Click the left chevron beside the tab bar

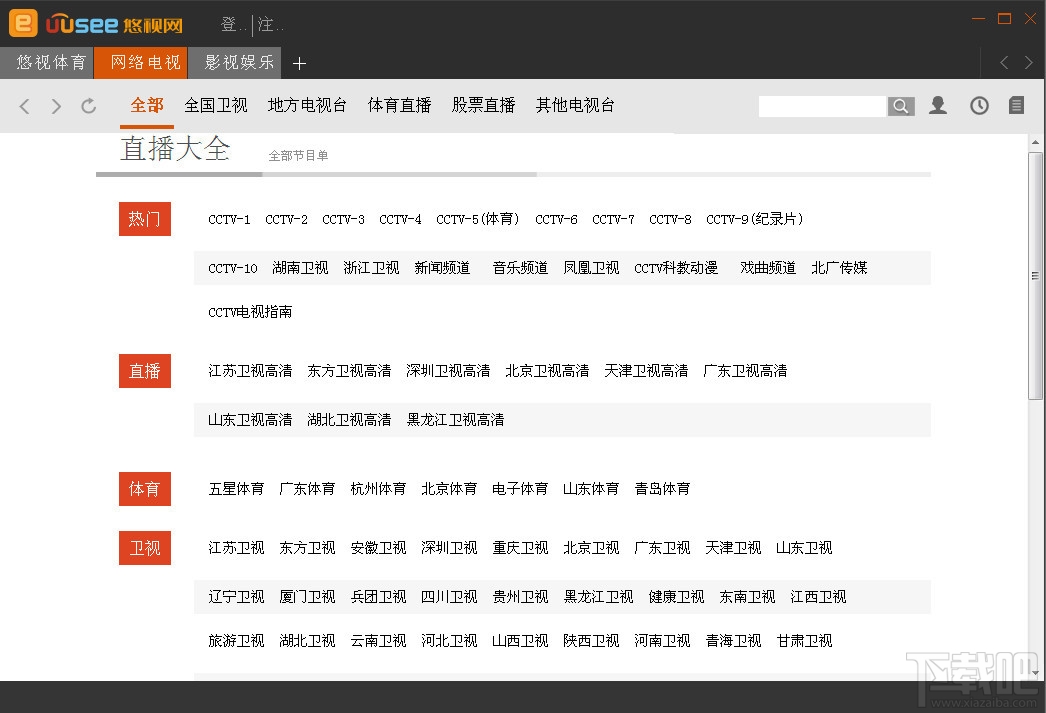click(1003, 62)
